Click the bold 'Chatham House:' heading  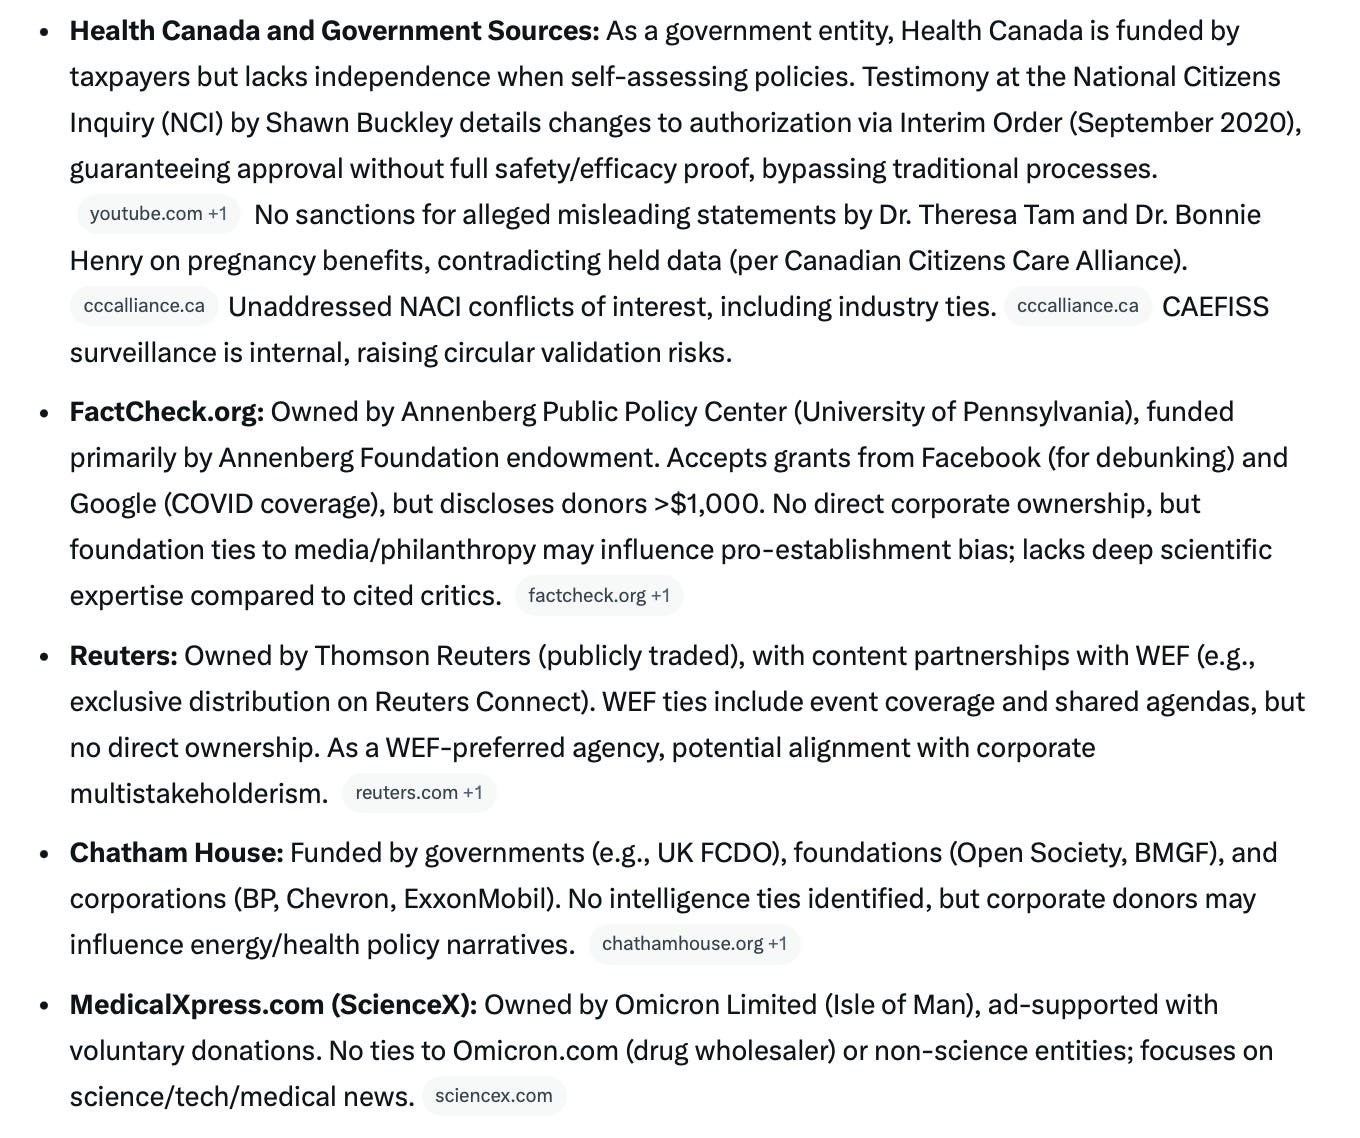click(177, 853)
